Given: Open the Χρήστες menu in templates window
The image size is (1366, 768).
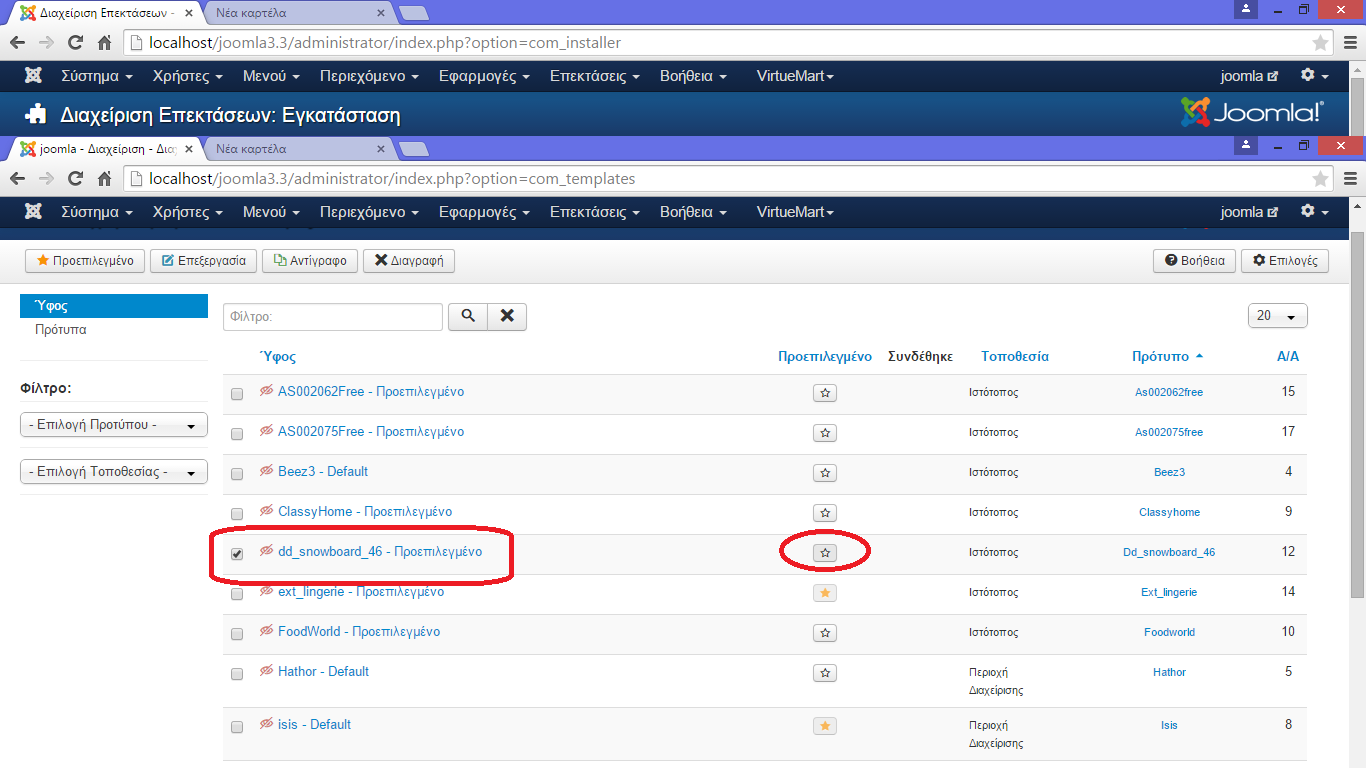Looking at the screenshot, I should (x=187, y=212).
